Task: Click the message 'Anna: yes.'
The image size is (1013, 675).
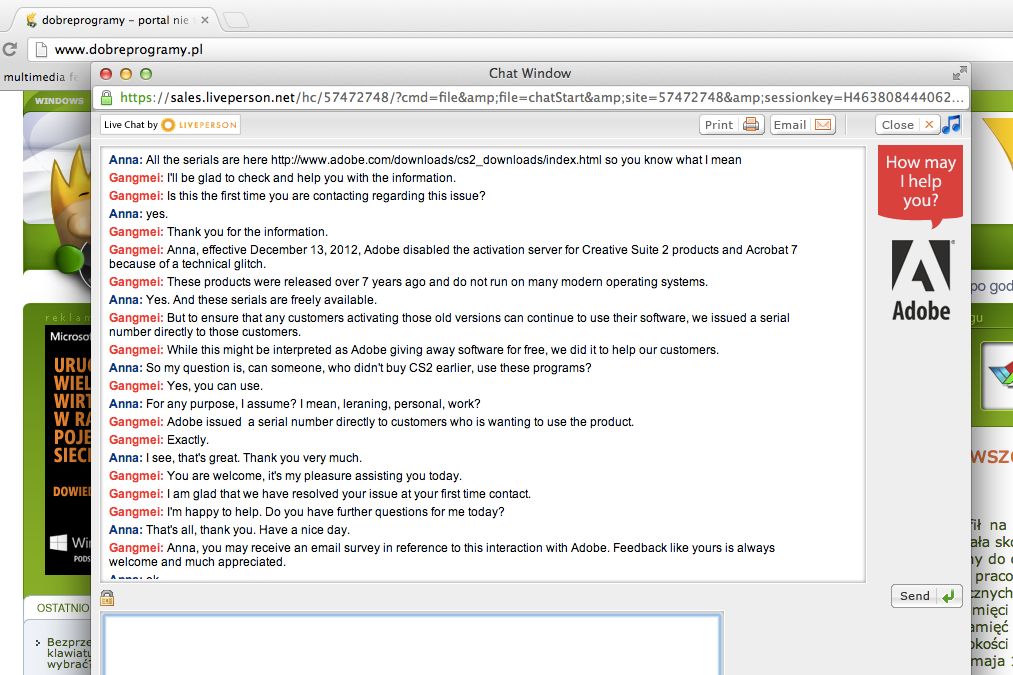Action: [138, 214]
